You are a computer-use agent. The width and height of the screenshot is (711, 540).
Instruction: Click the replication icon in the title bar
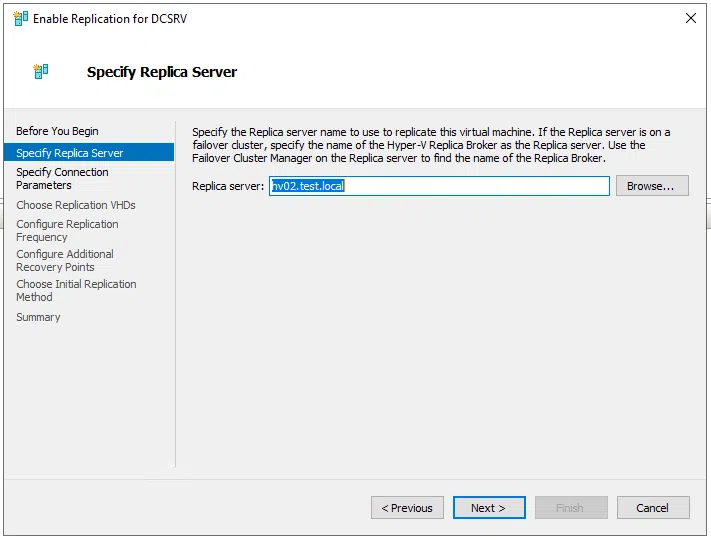pos(19,18)
